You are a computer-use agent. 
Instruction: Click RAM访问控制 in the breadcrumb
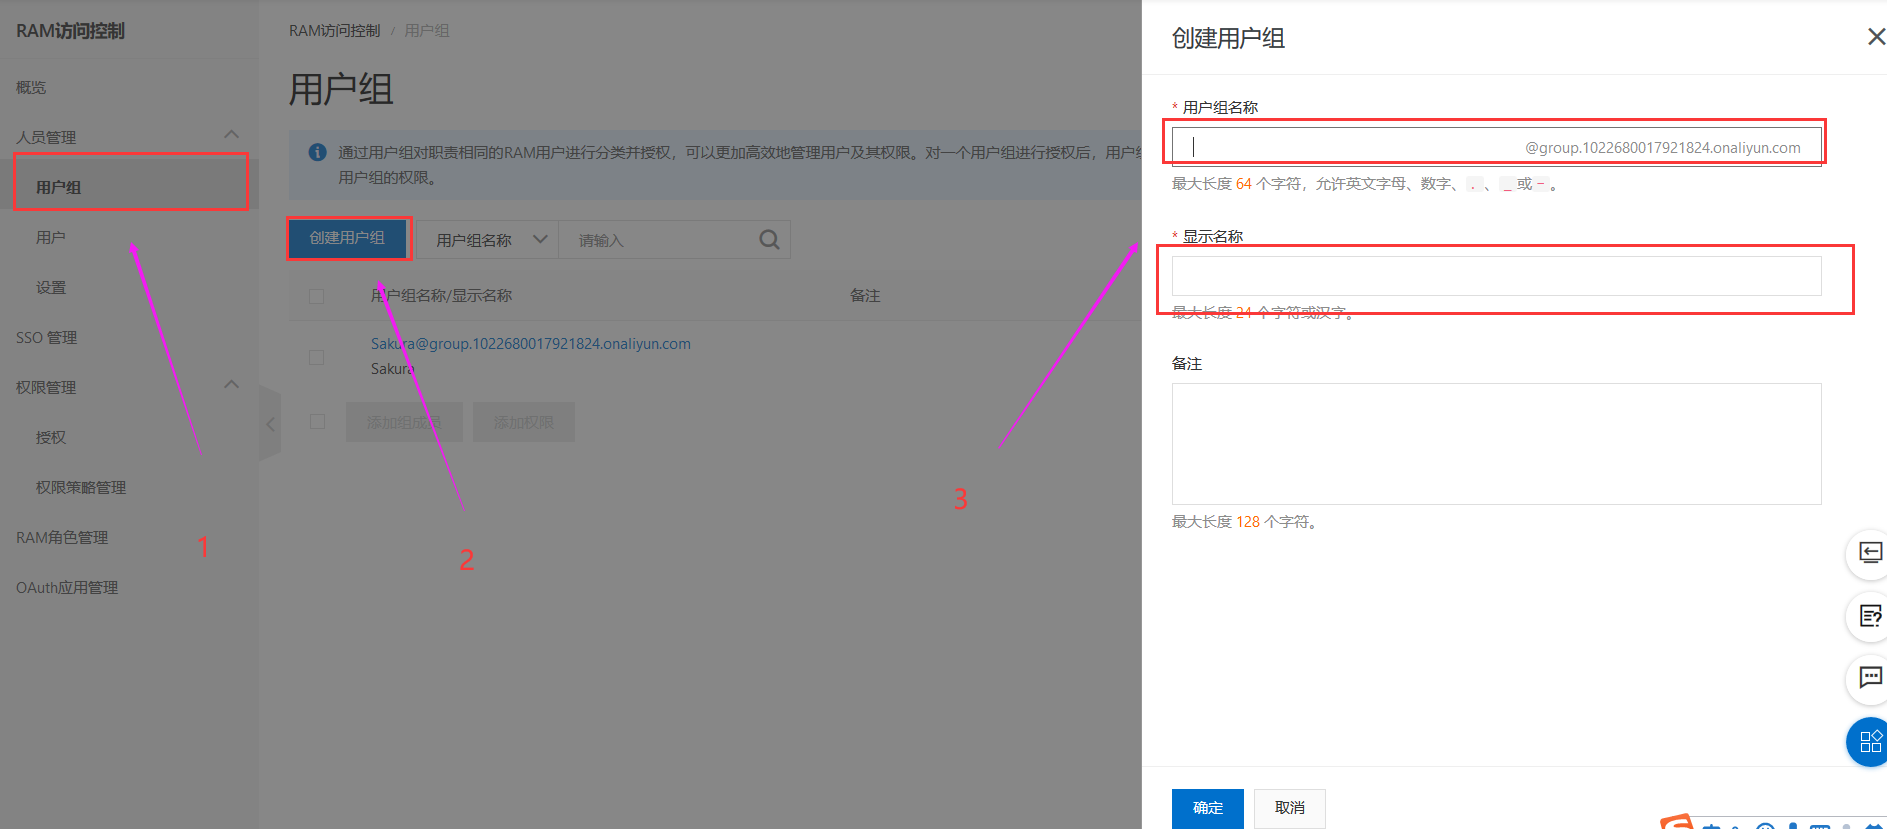point(335,31)
